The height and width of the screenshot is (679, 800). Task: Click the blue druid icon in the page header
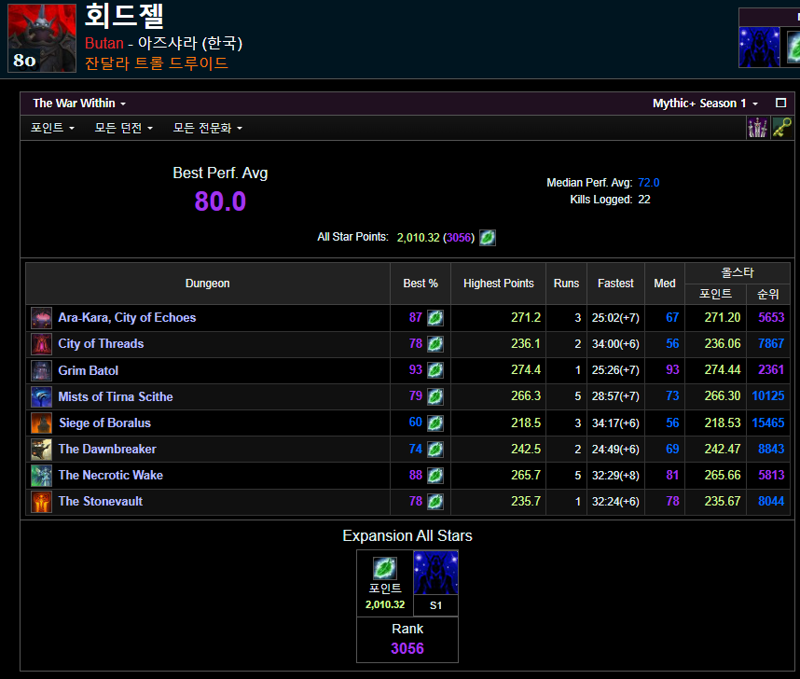[x=760, y=47]
